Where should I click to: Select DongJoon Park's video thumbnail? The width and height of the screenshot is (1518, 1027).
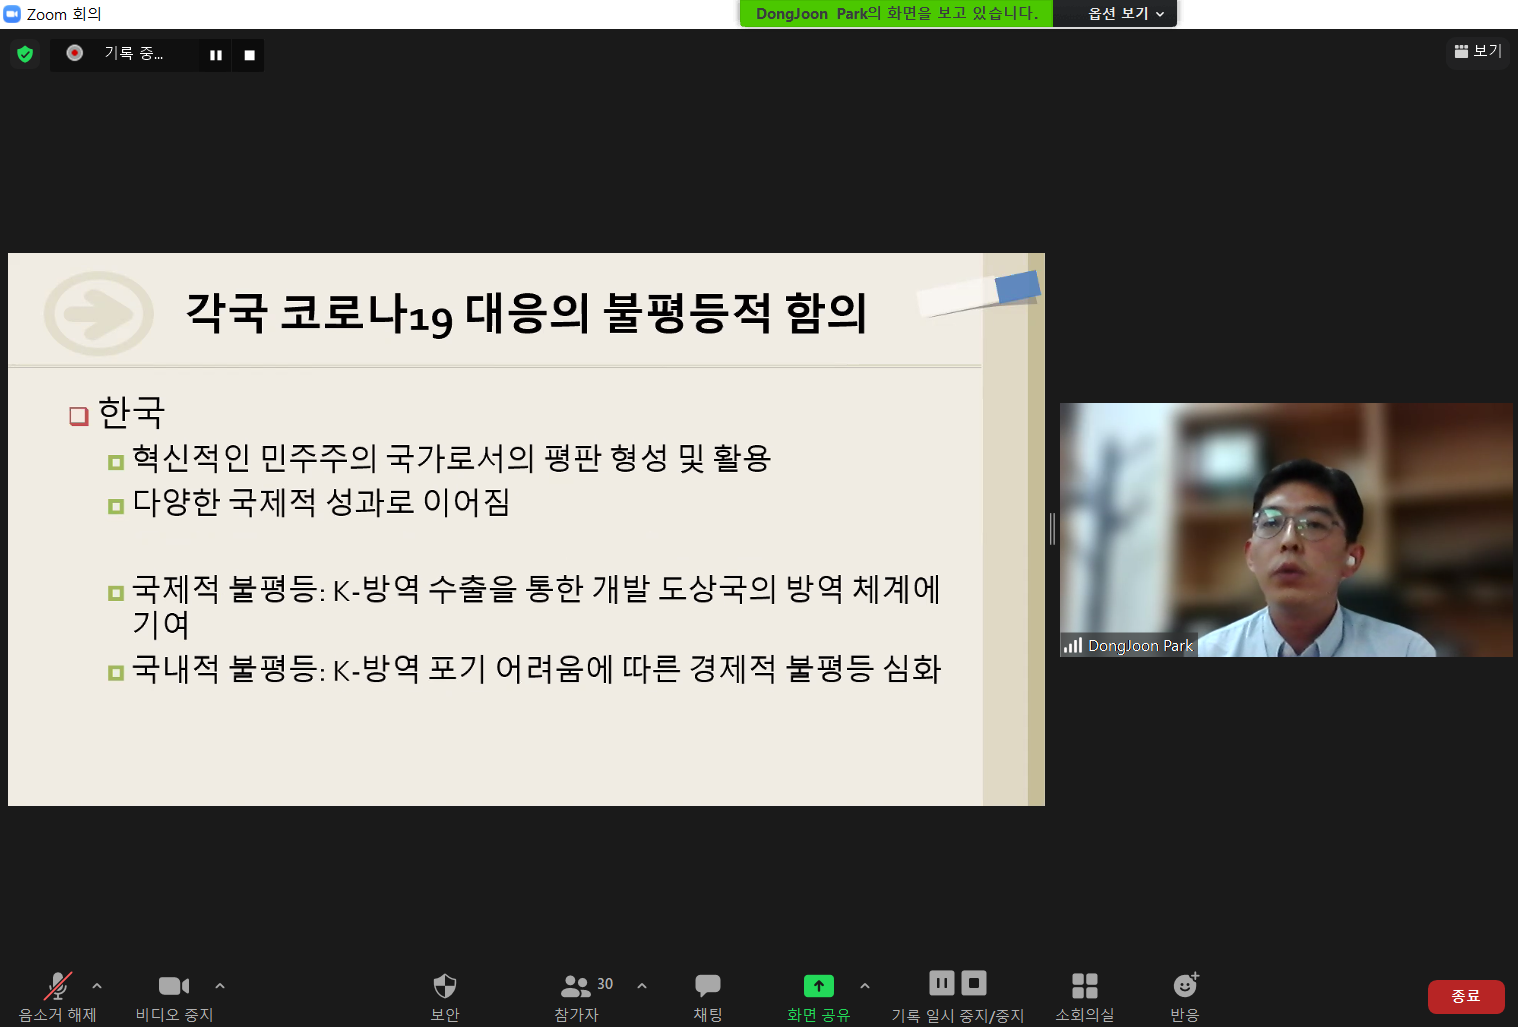click(x=1285, y=530)
